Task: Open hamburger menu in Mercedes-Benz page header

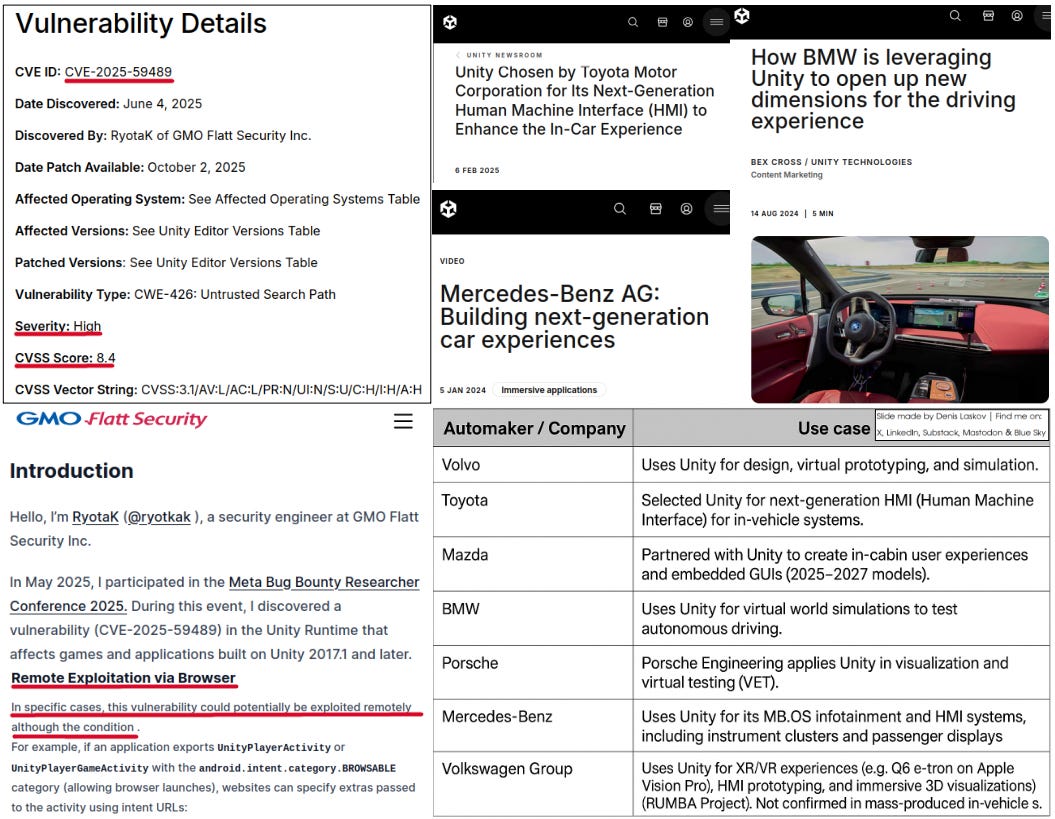Action: [720, 209]
